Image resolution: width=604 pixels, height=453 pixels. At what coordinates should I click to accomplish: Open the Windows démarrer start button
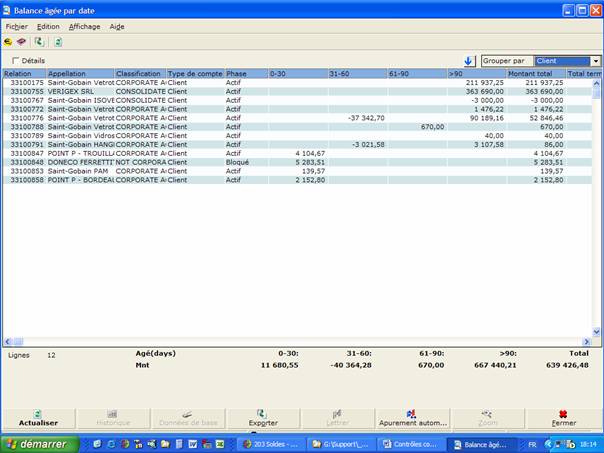click(40, 444)
